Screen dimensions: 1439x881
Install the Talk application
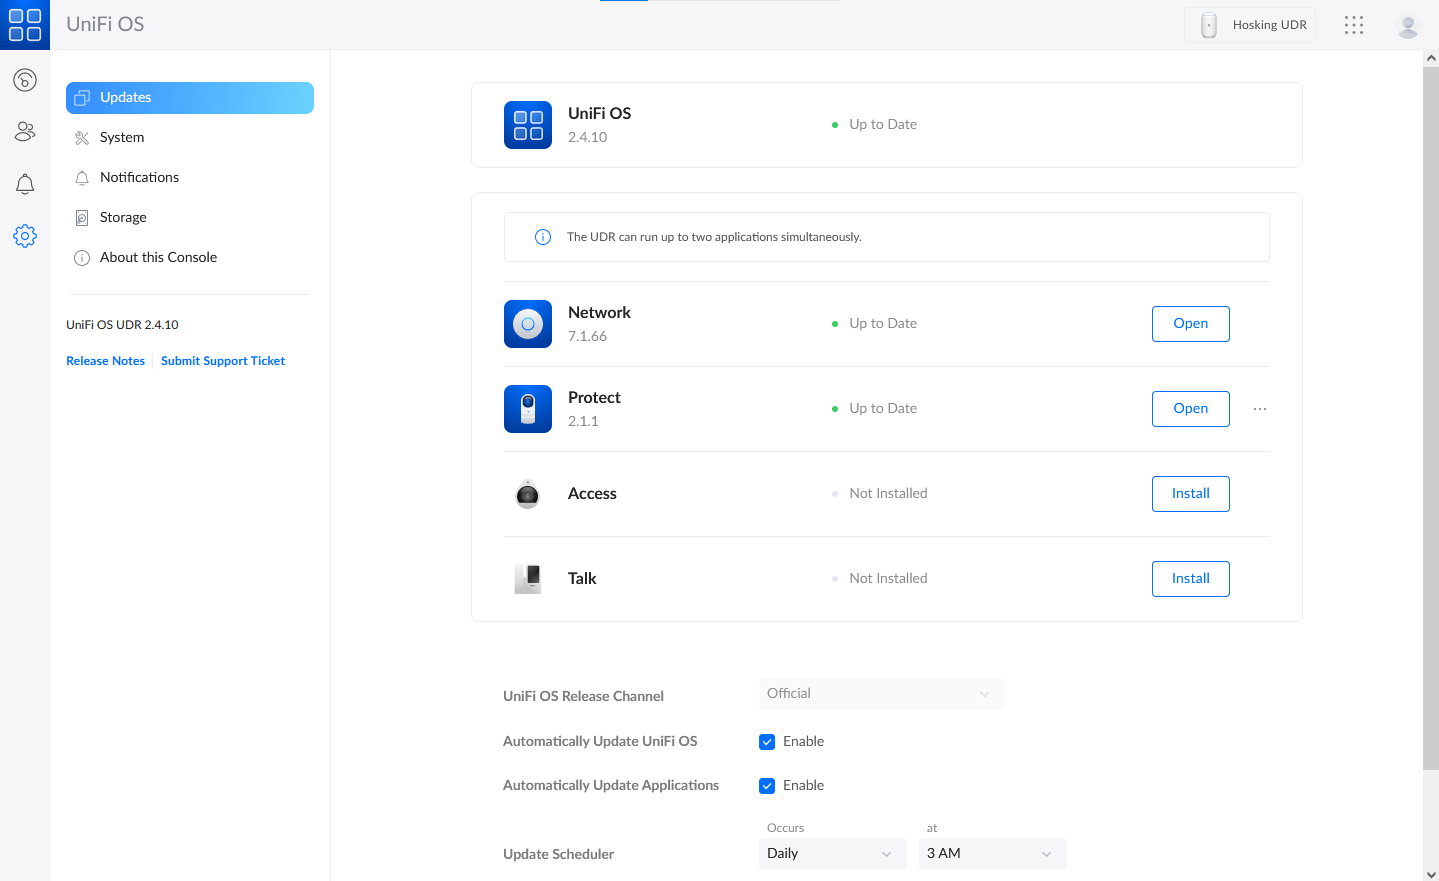(x=1190, y=579)
